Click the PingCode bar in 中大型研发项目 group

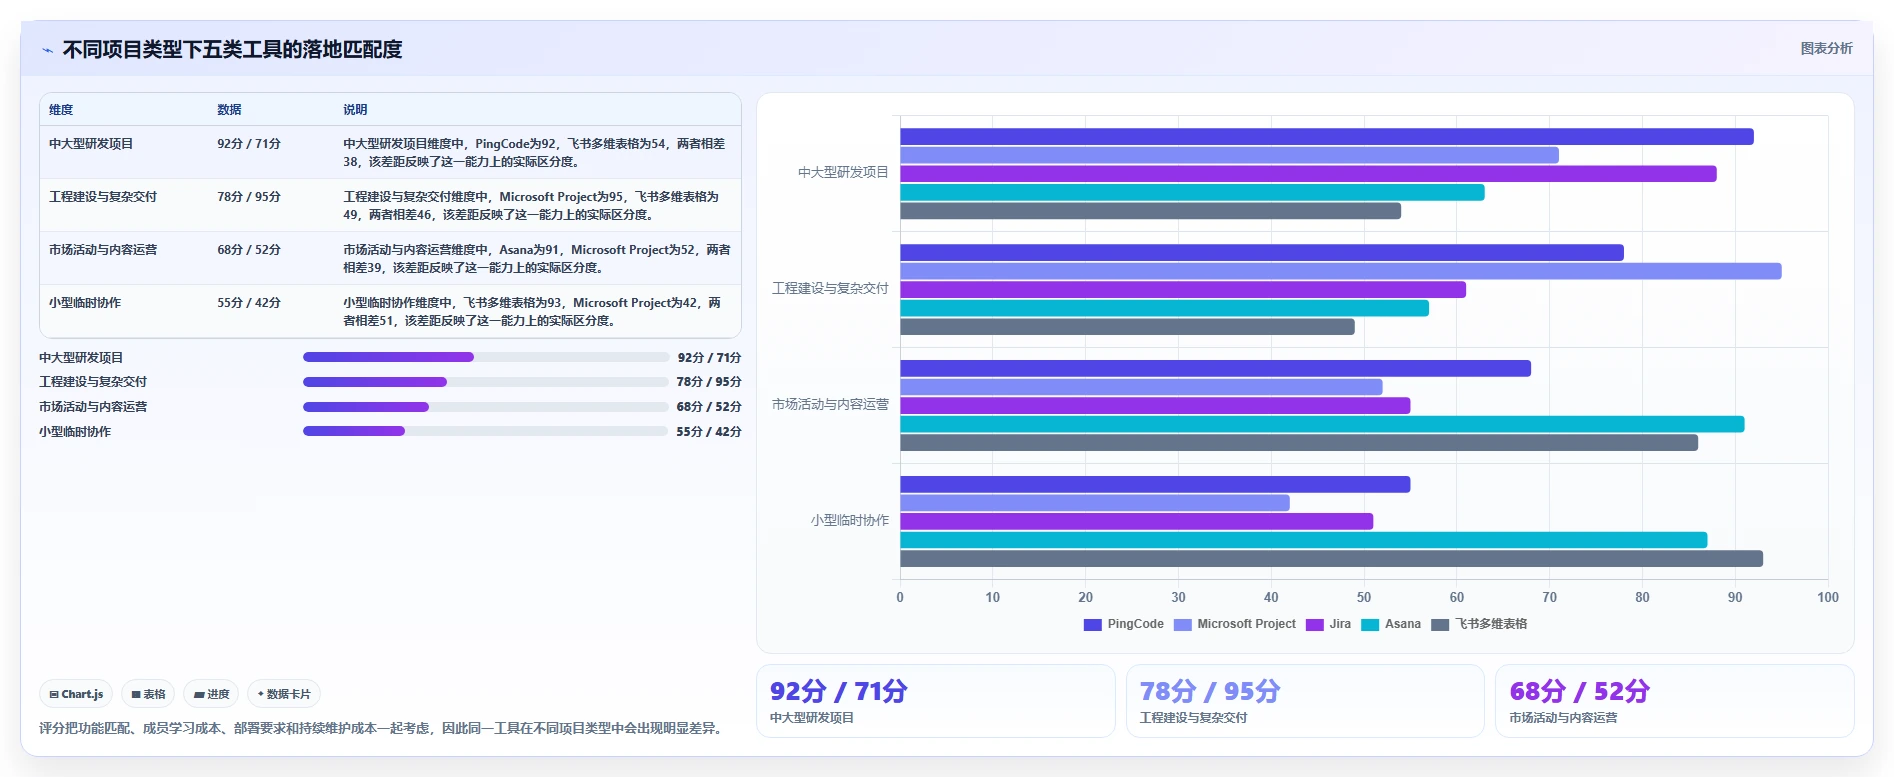tap(1327, 137)
